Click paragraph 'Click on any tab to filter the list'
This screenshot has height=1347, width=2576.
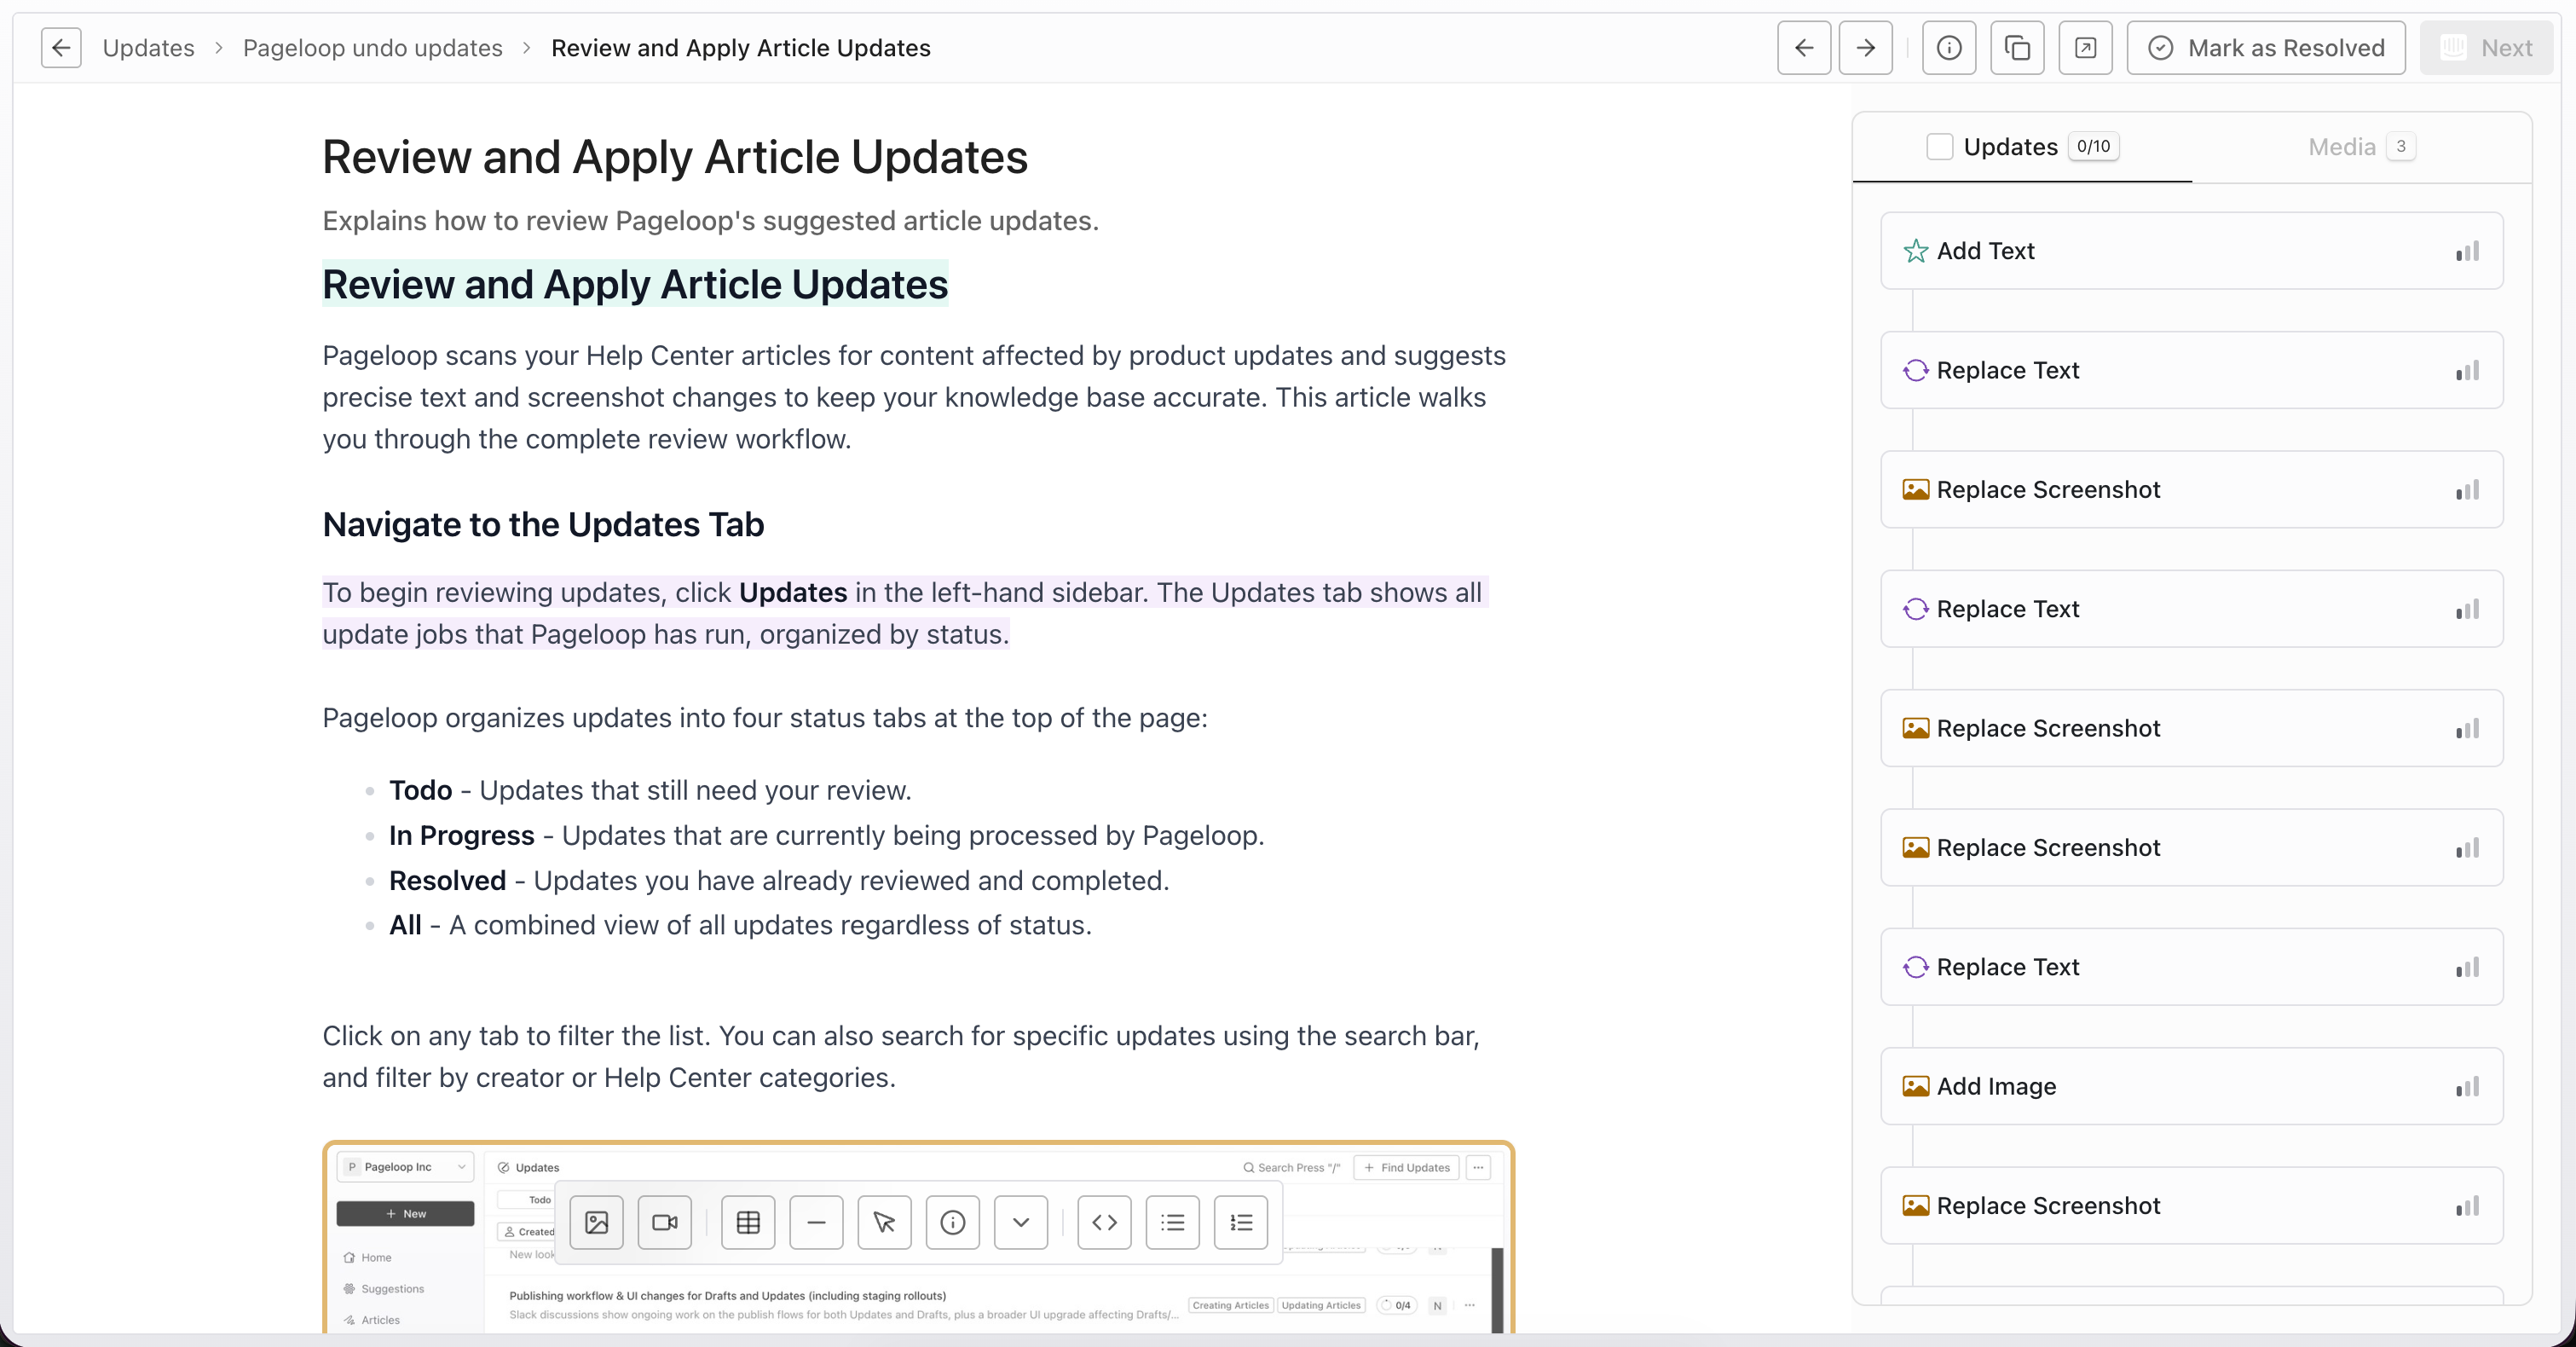(901, 1056)
